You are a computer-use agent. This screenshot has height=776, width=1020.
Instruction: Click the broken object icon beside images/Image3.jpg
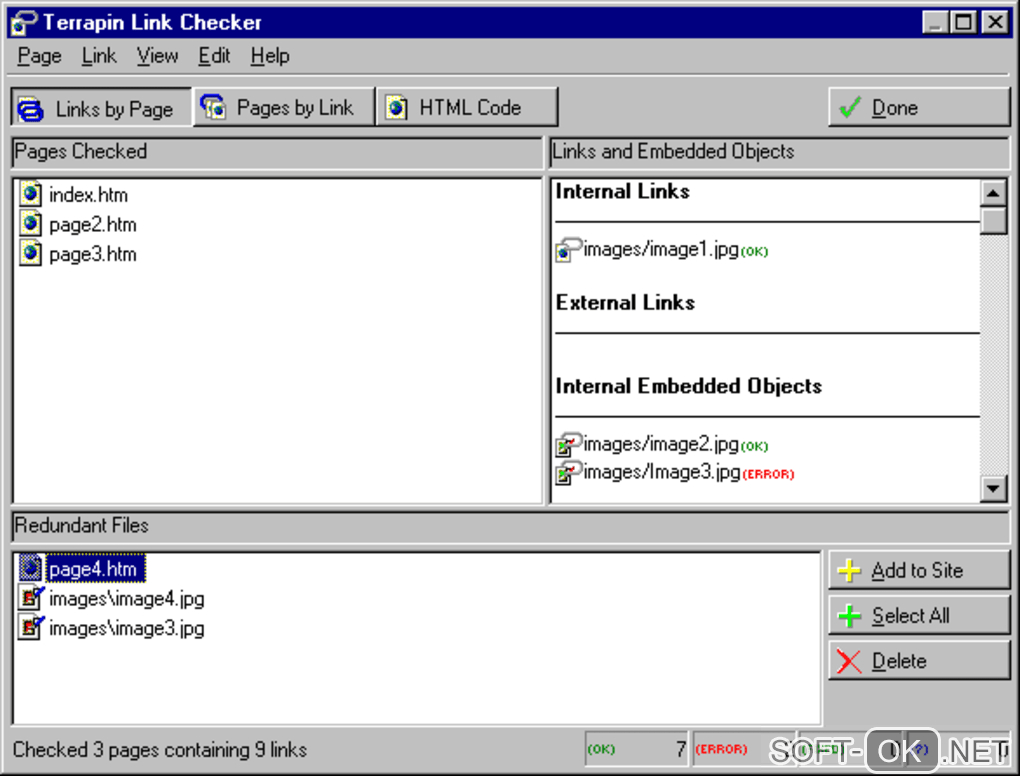point(568,473)
